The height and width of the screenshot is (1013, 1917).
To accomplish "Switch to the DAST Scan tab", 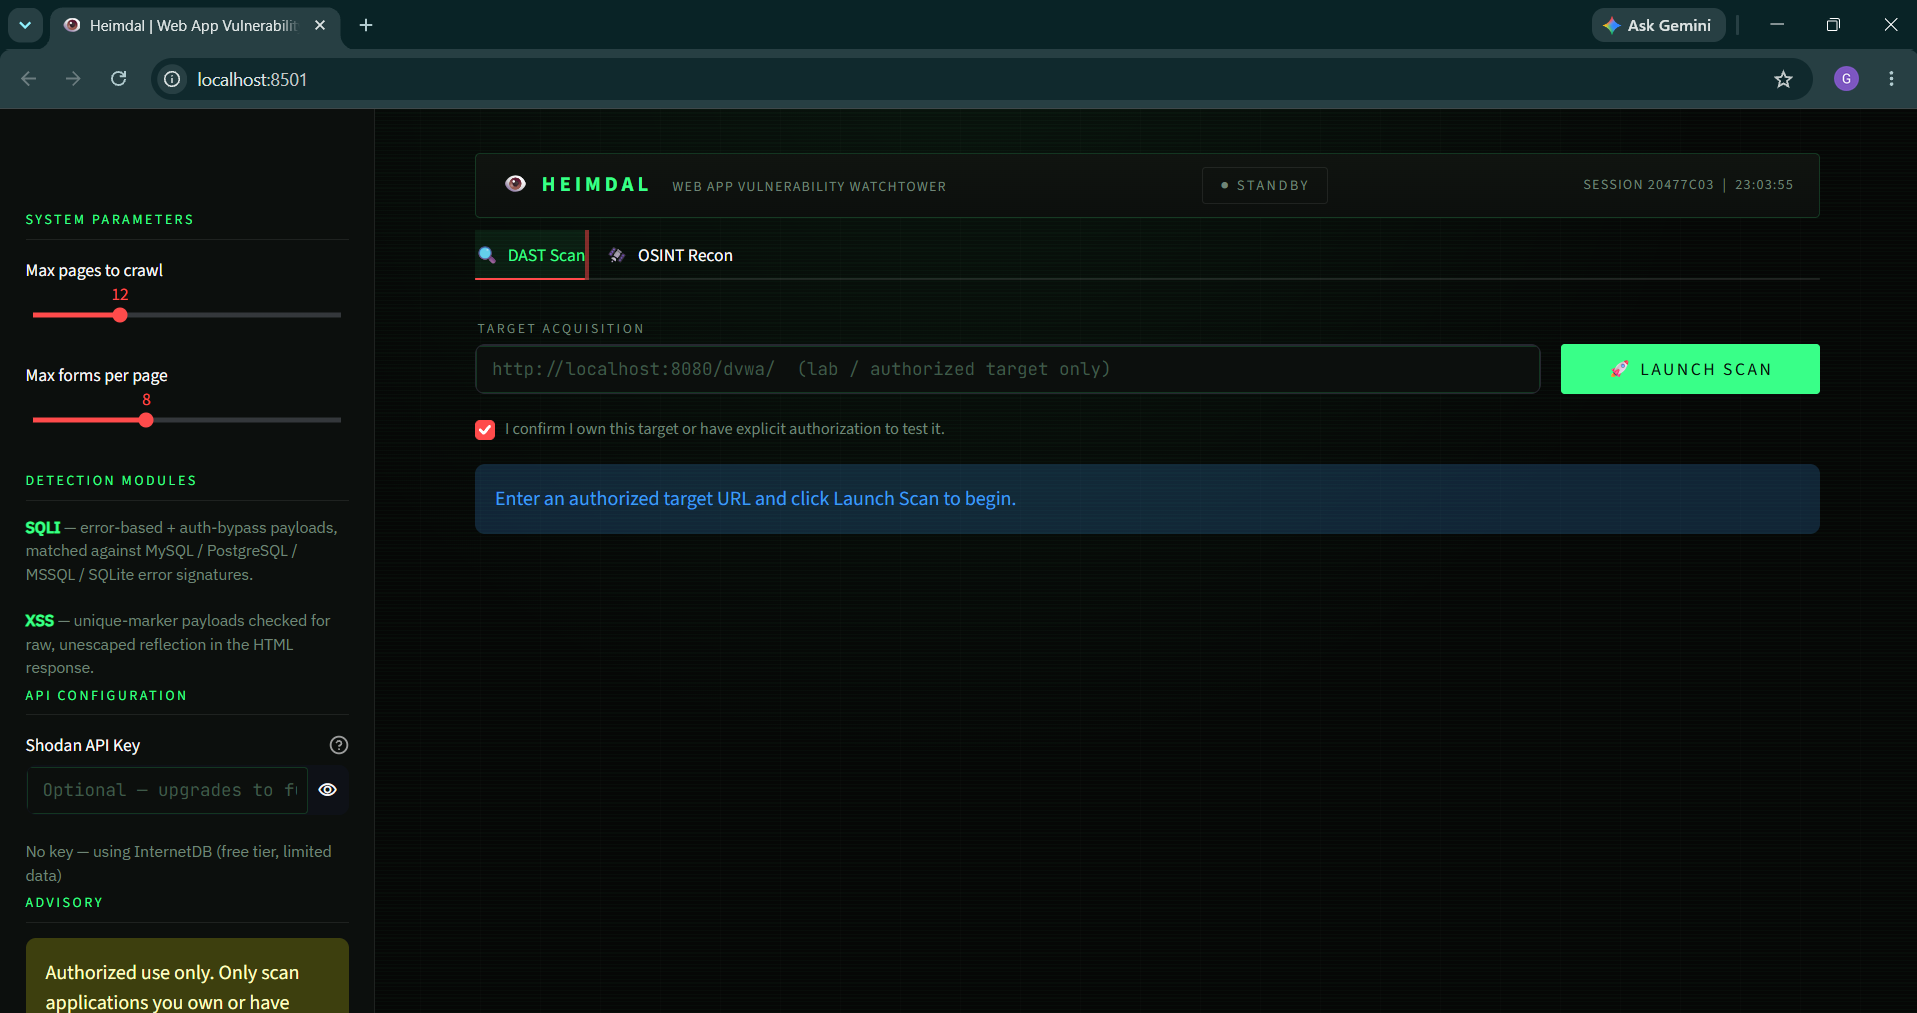I will point(531,255).
